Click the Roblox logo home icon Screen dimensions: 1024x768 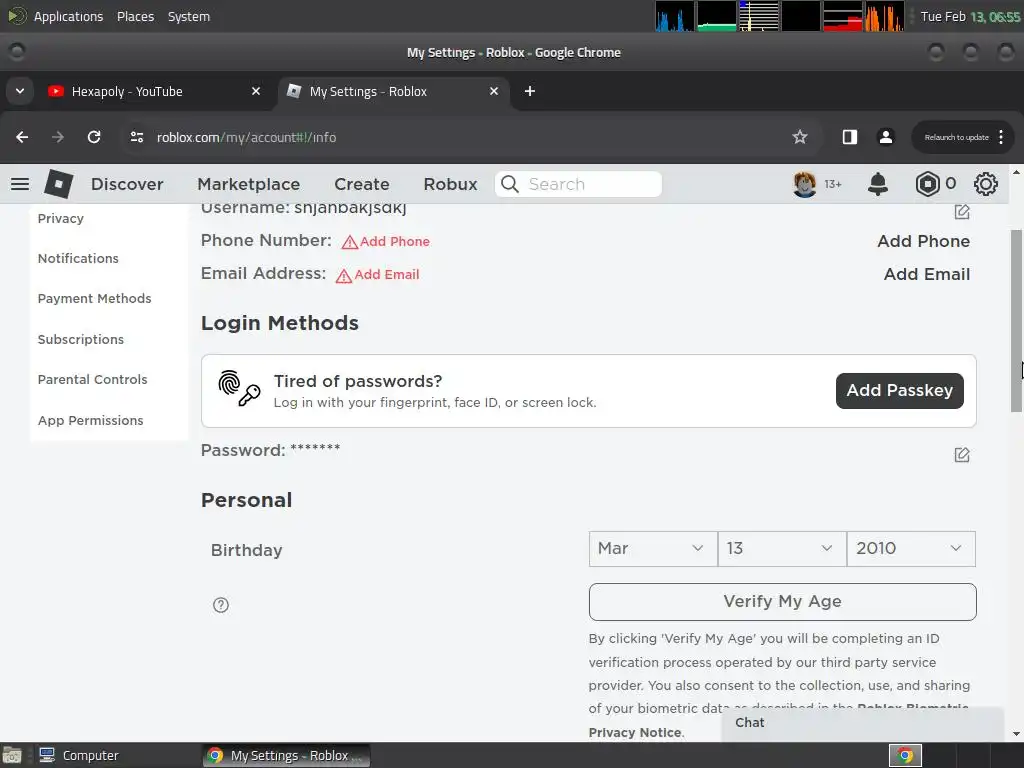58,184
